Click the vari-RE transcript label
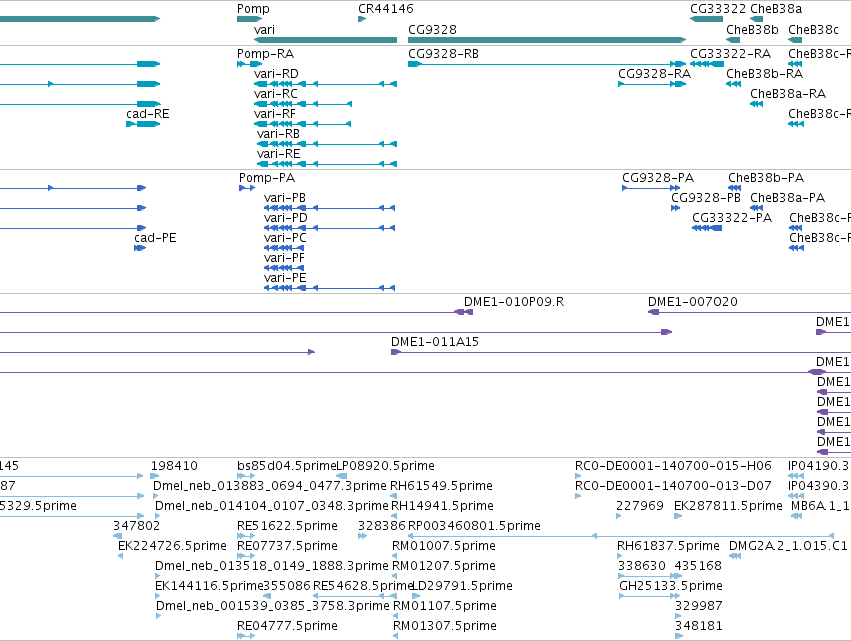The image size is (851, 641). pyautogui.click(x=278, y=154)
